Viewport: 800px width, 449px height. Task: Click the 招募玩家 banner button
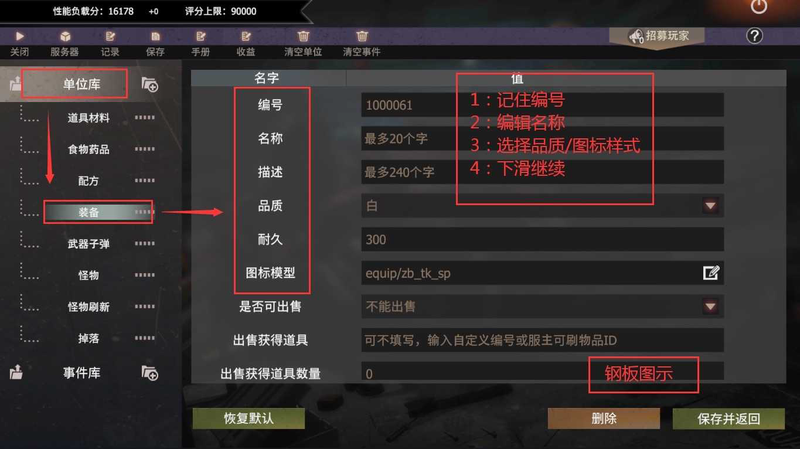[x=657, y=36]
